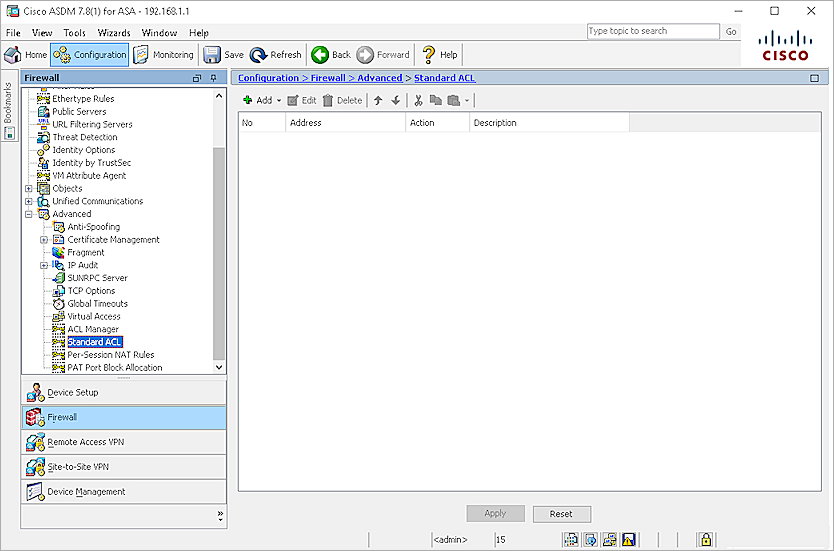
Task: Click the scissors Cut icon
Action: 419,100
